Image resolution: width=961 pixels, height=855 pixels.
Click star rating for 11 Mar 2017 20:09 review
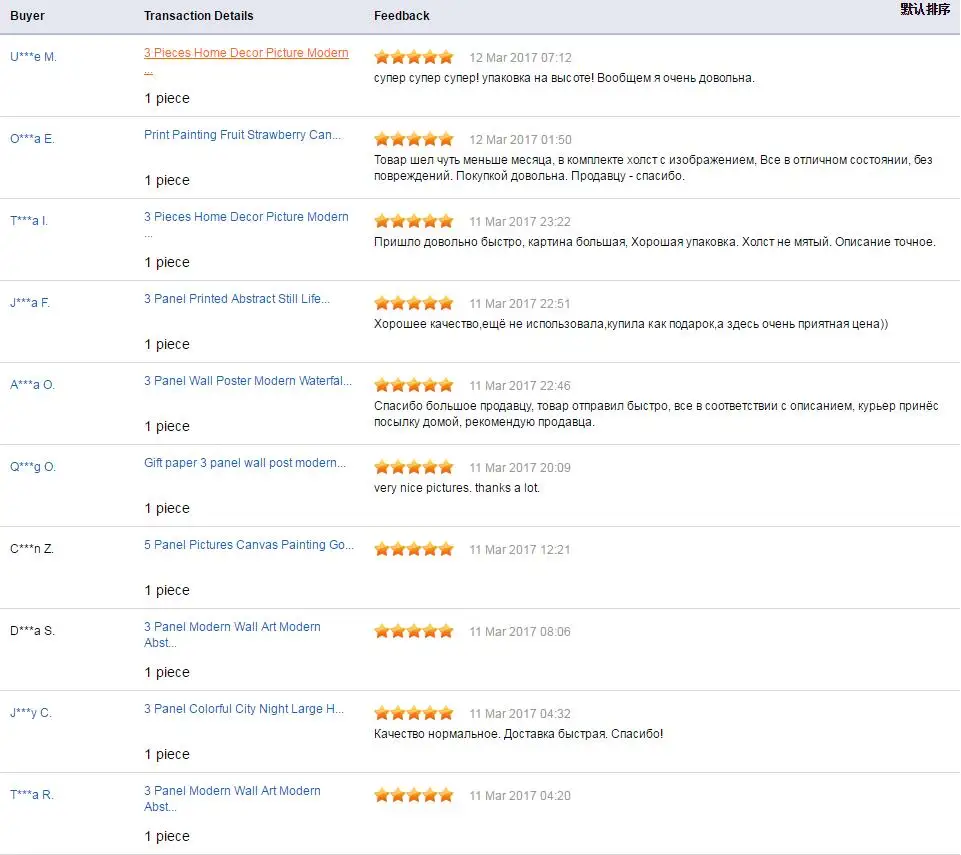(414, 467)
